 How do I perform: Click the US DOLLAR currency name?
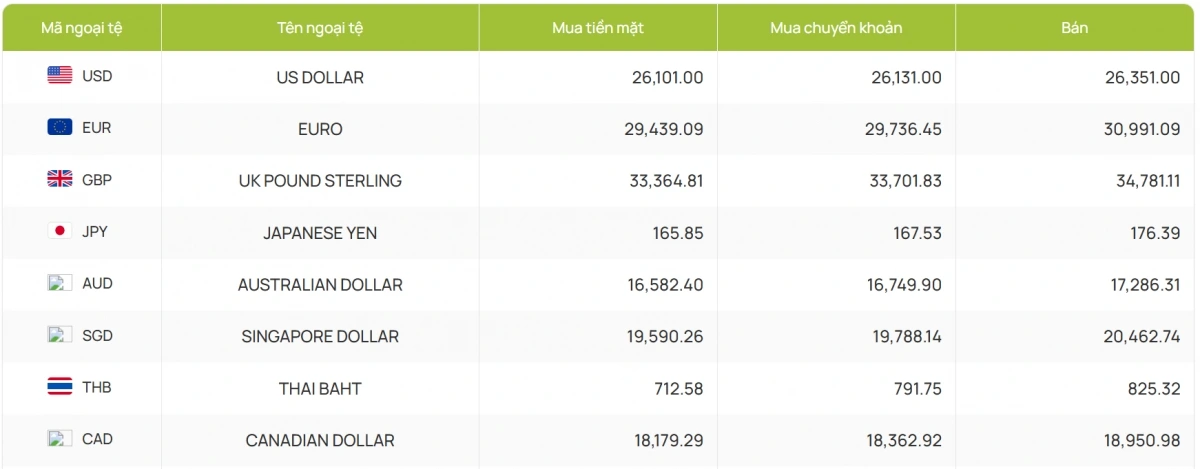pos(320,77)
